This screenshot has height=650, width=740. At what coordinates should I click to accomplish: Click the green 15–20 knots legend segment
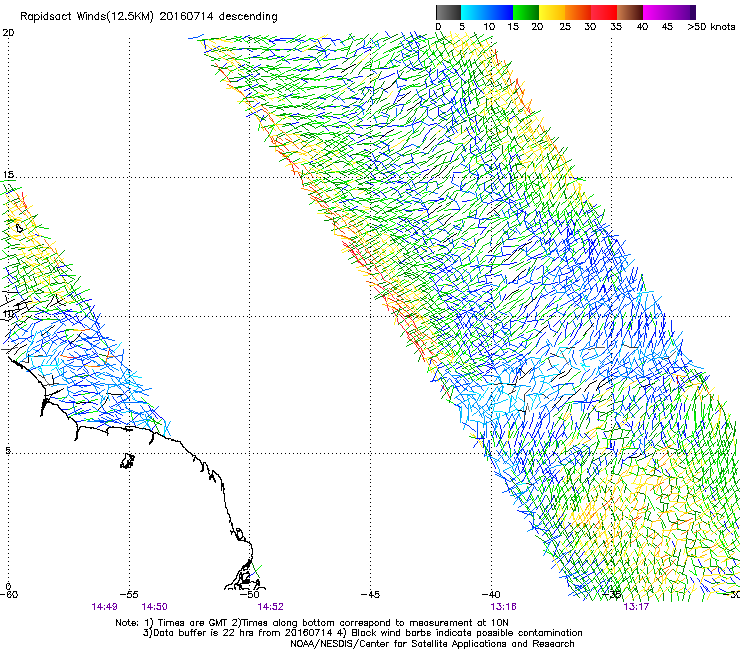coord(526,12)
